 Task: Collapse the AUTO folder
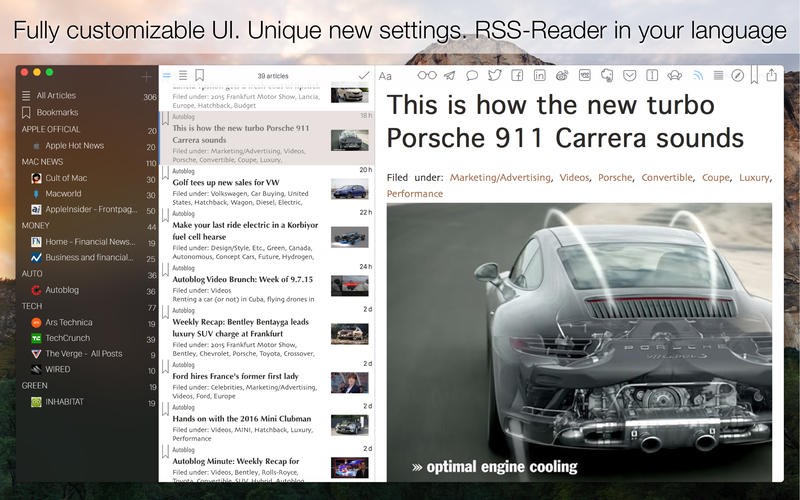pos(32,273)
